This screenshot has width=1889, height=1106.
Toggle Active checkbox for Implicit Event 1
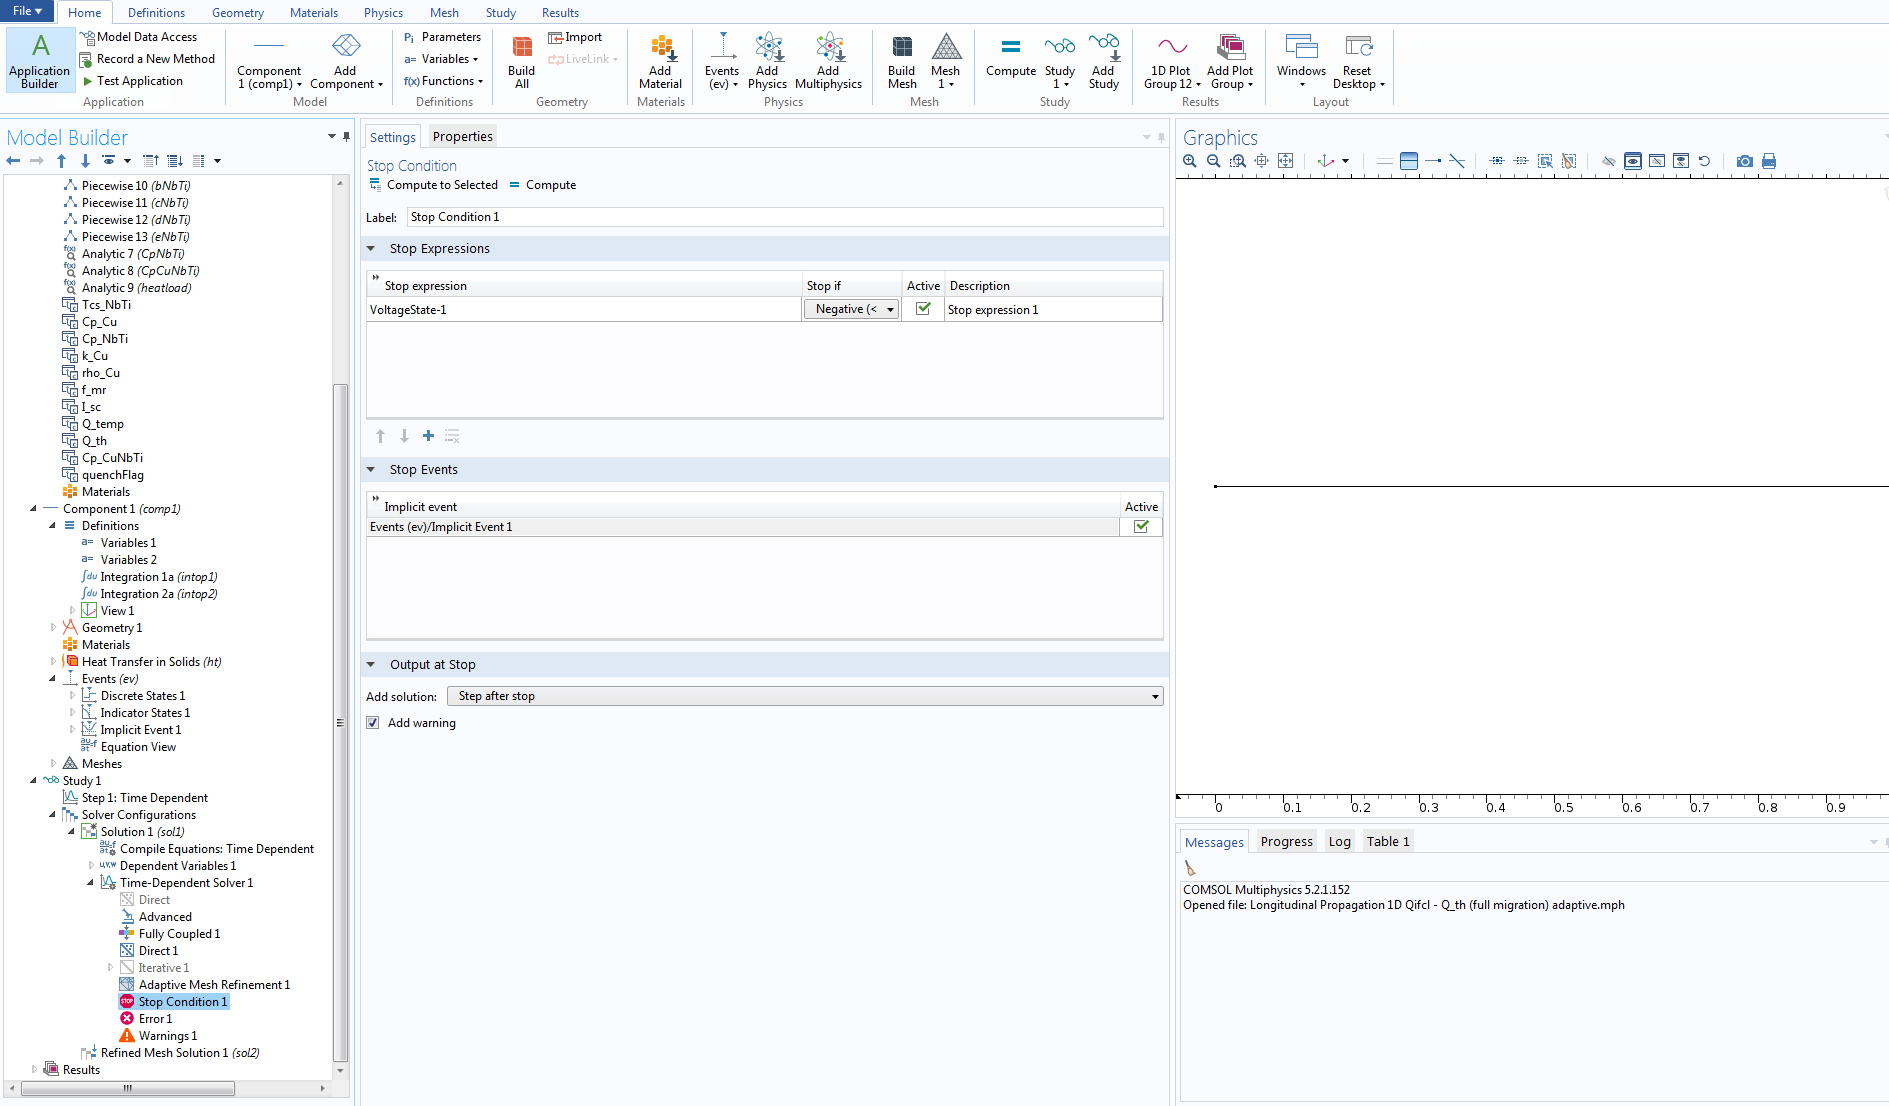click(x=1141, y=527)
